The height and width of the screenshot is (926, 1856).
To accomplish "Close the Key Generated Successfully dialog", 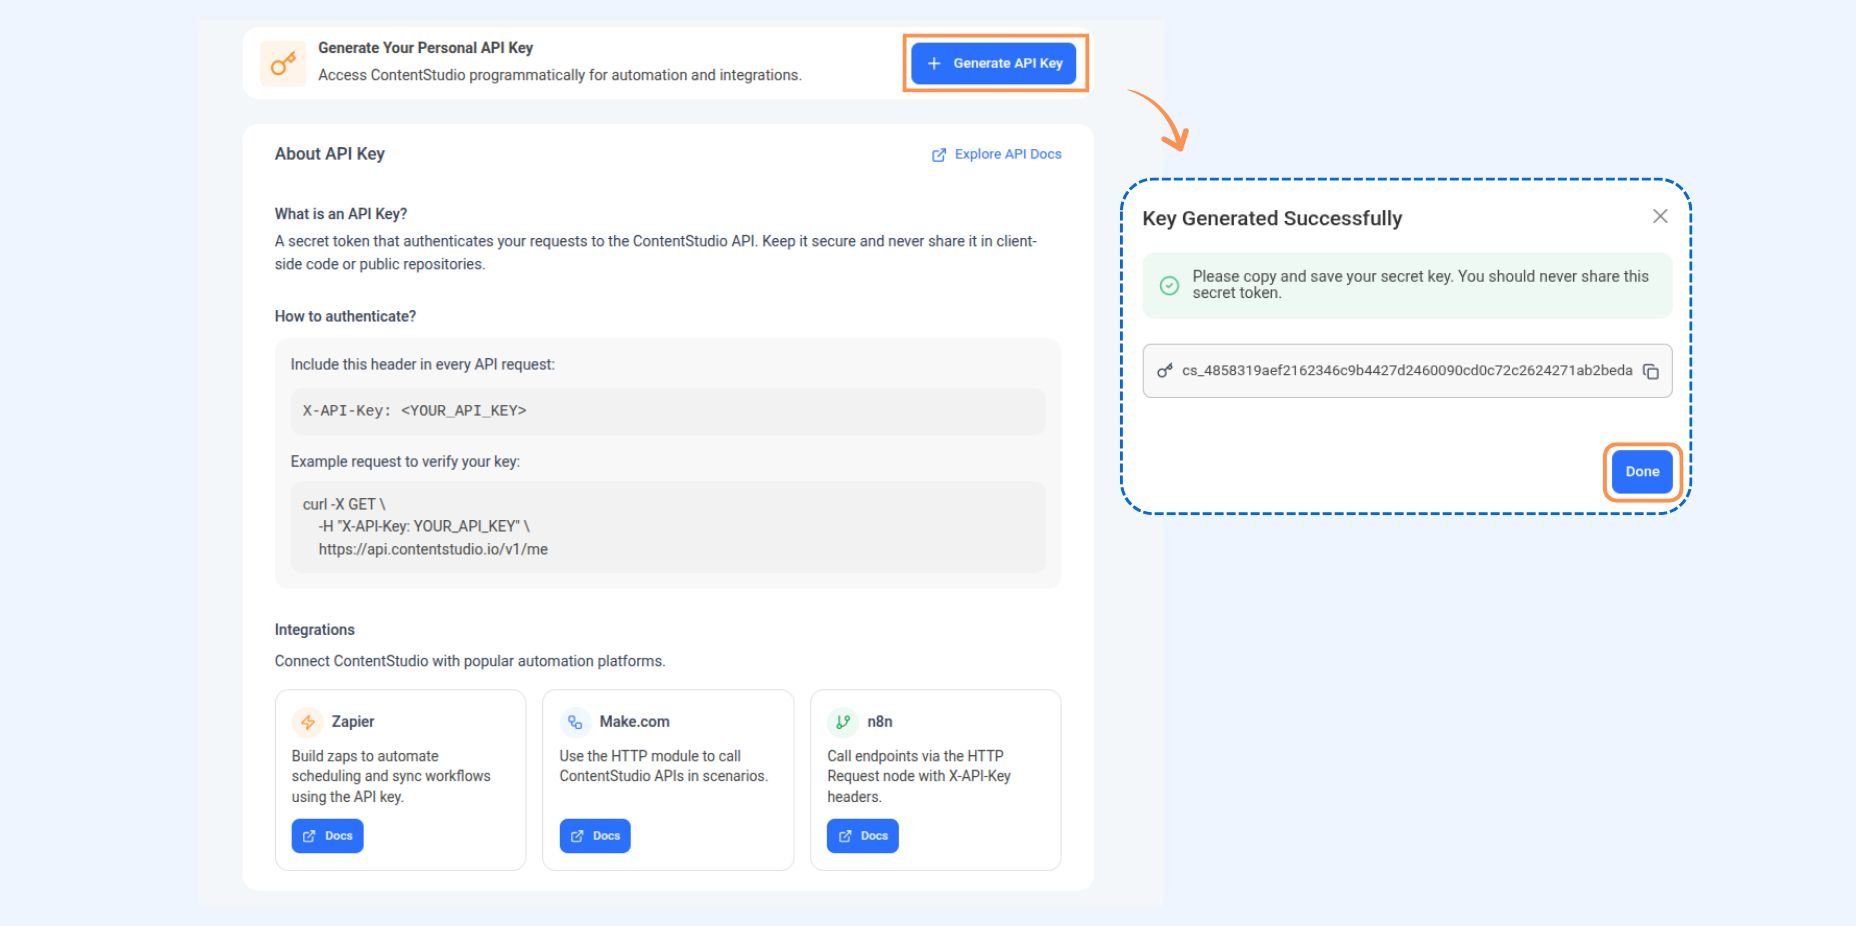I will (1660, 216).
